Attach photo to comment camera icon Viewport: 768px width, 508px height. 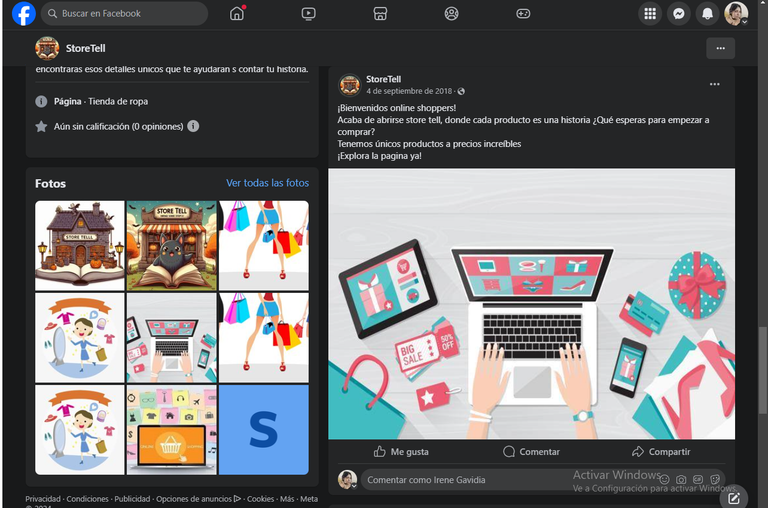coord(681,480)
